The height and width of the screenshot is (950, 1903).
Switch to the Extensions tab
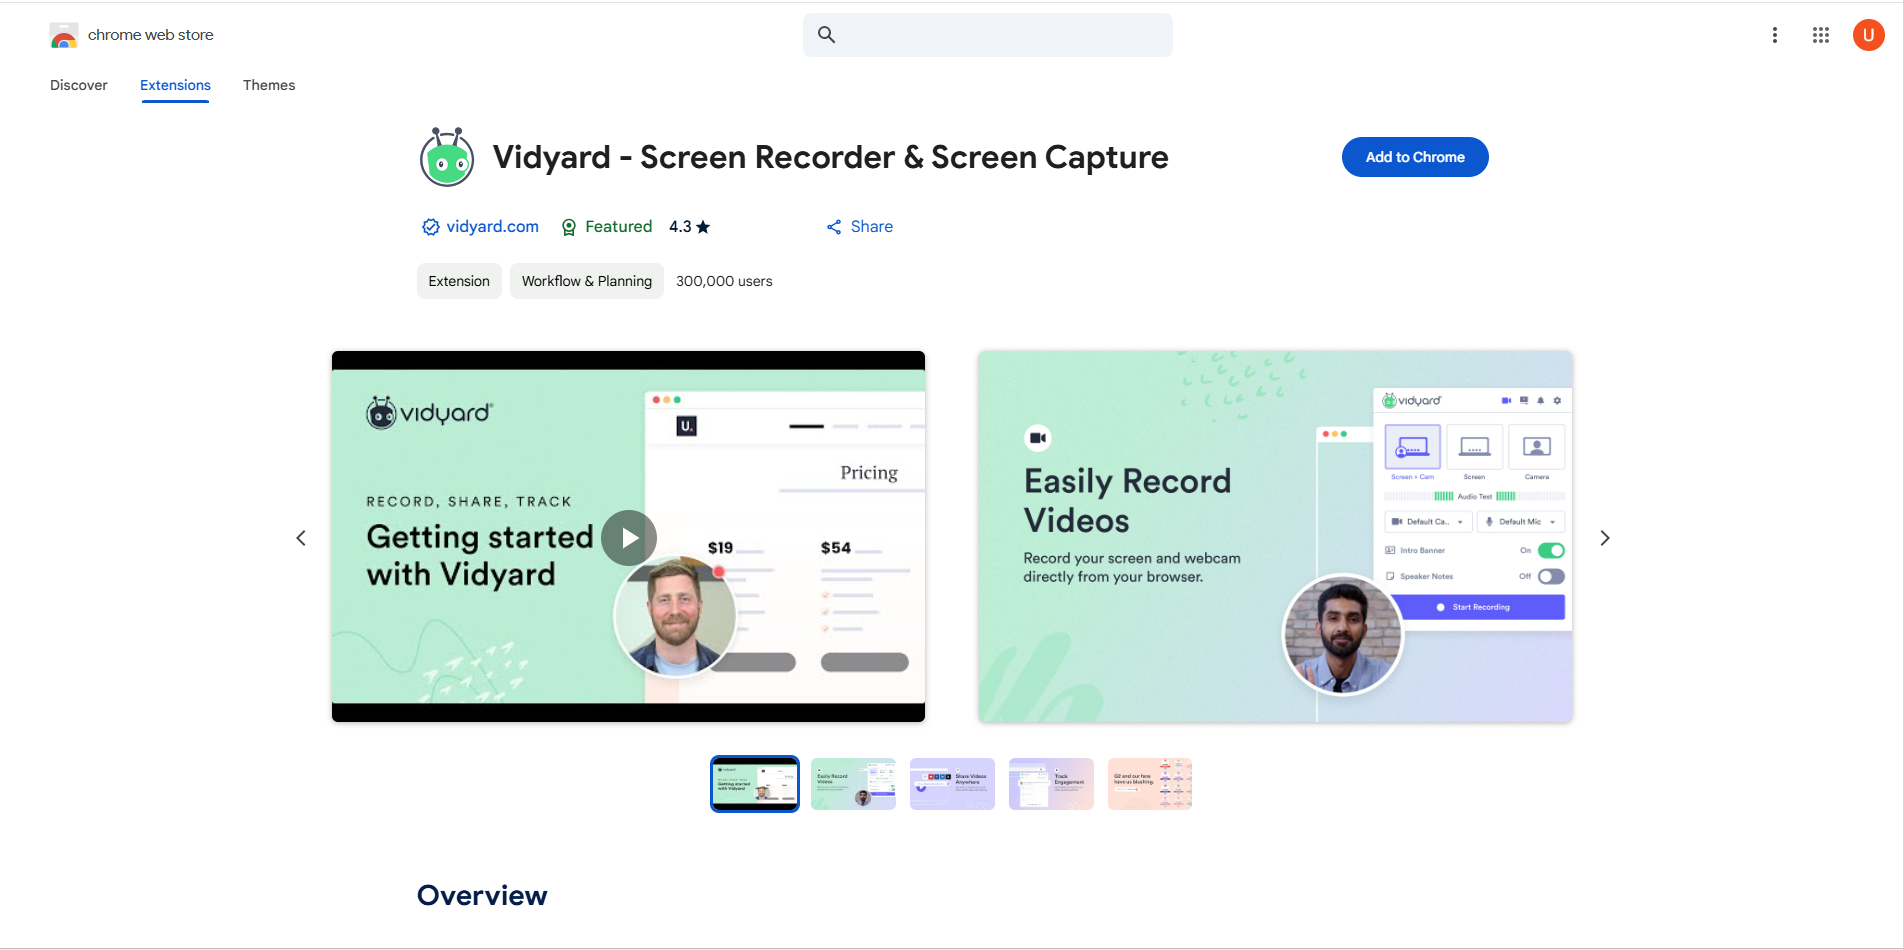pyautogui.click(x=175, y=85)
